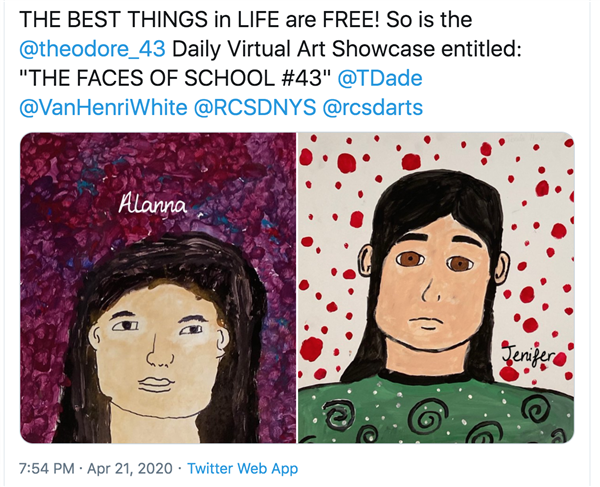Open the Alanna portrait image with purple background
600x487 pixels.
click(158, 288)
